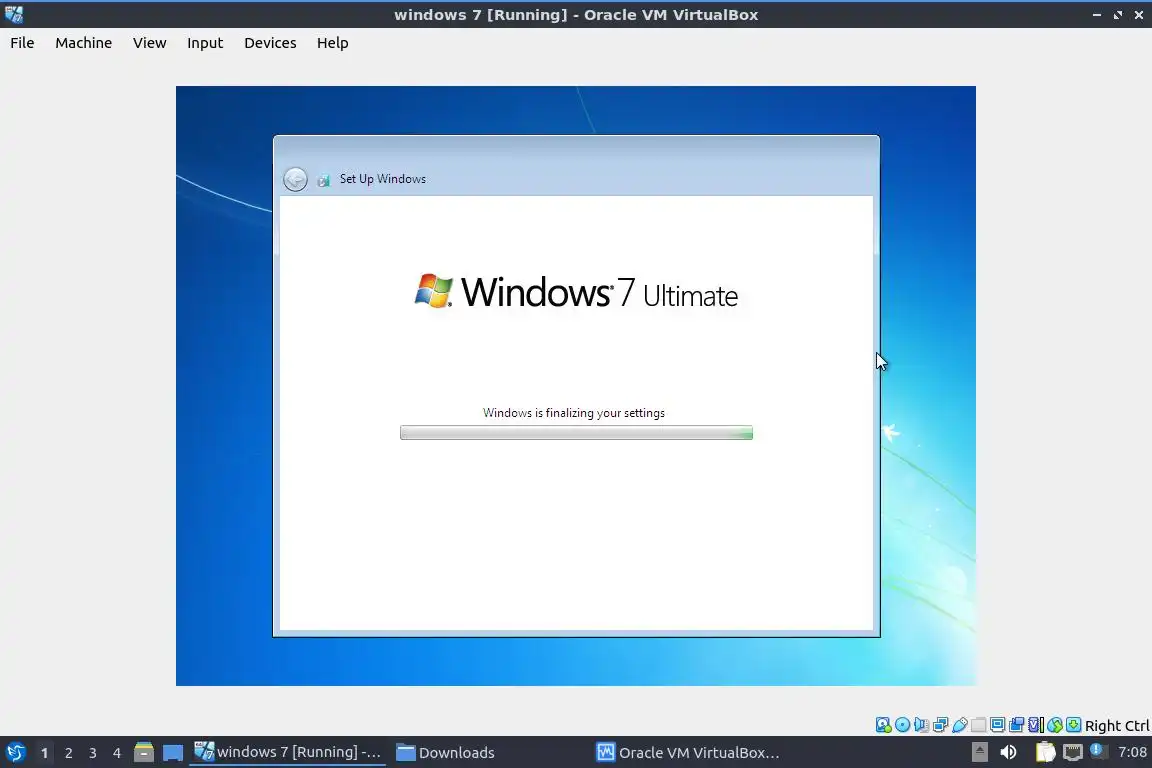The width and height of the screenshot is (1152, 768).
Task: Open the Input menu
Action: point(205,43)
